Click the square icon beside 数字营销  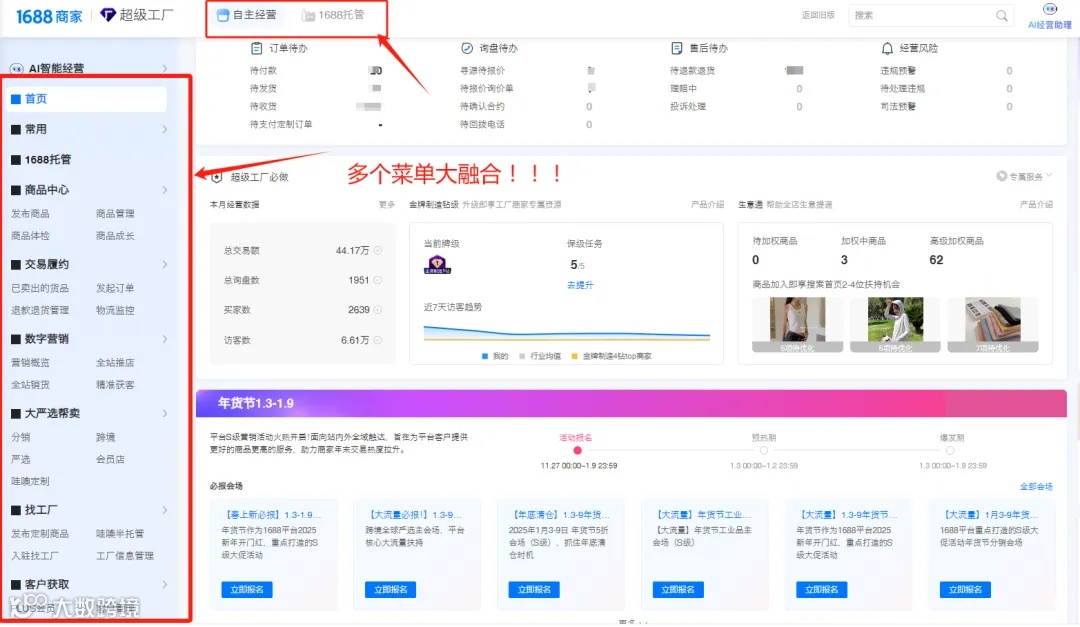(16, 339)
